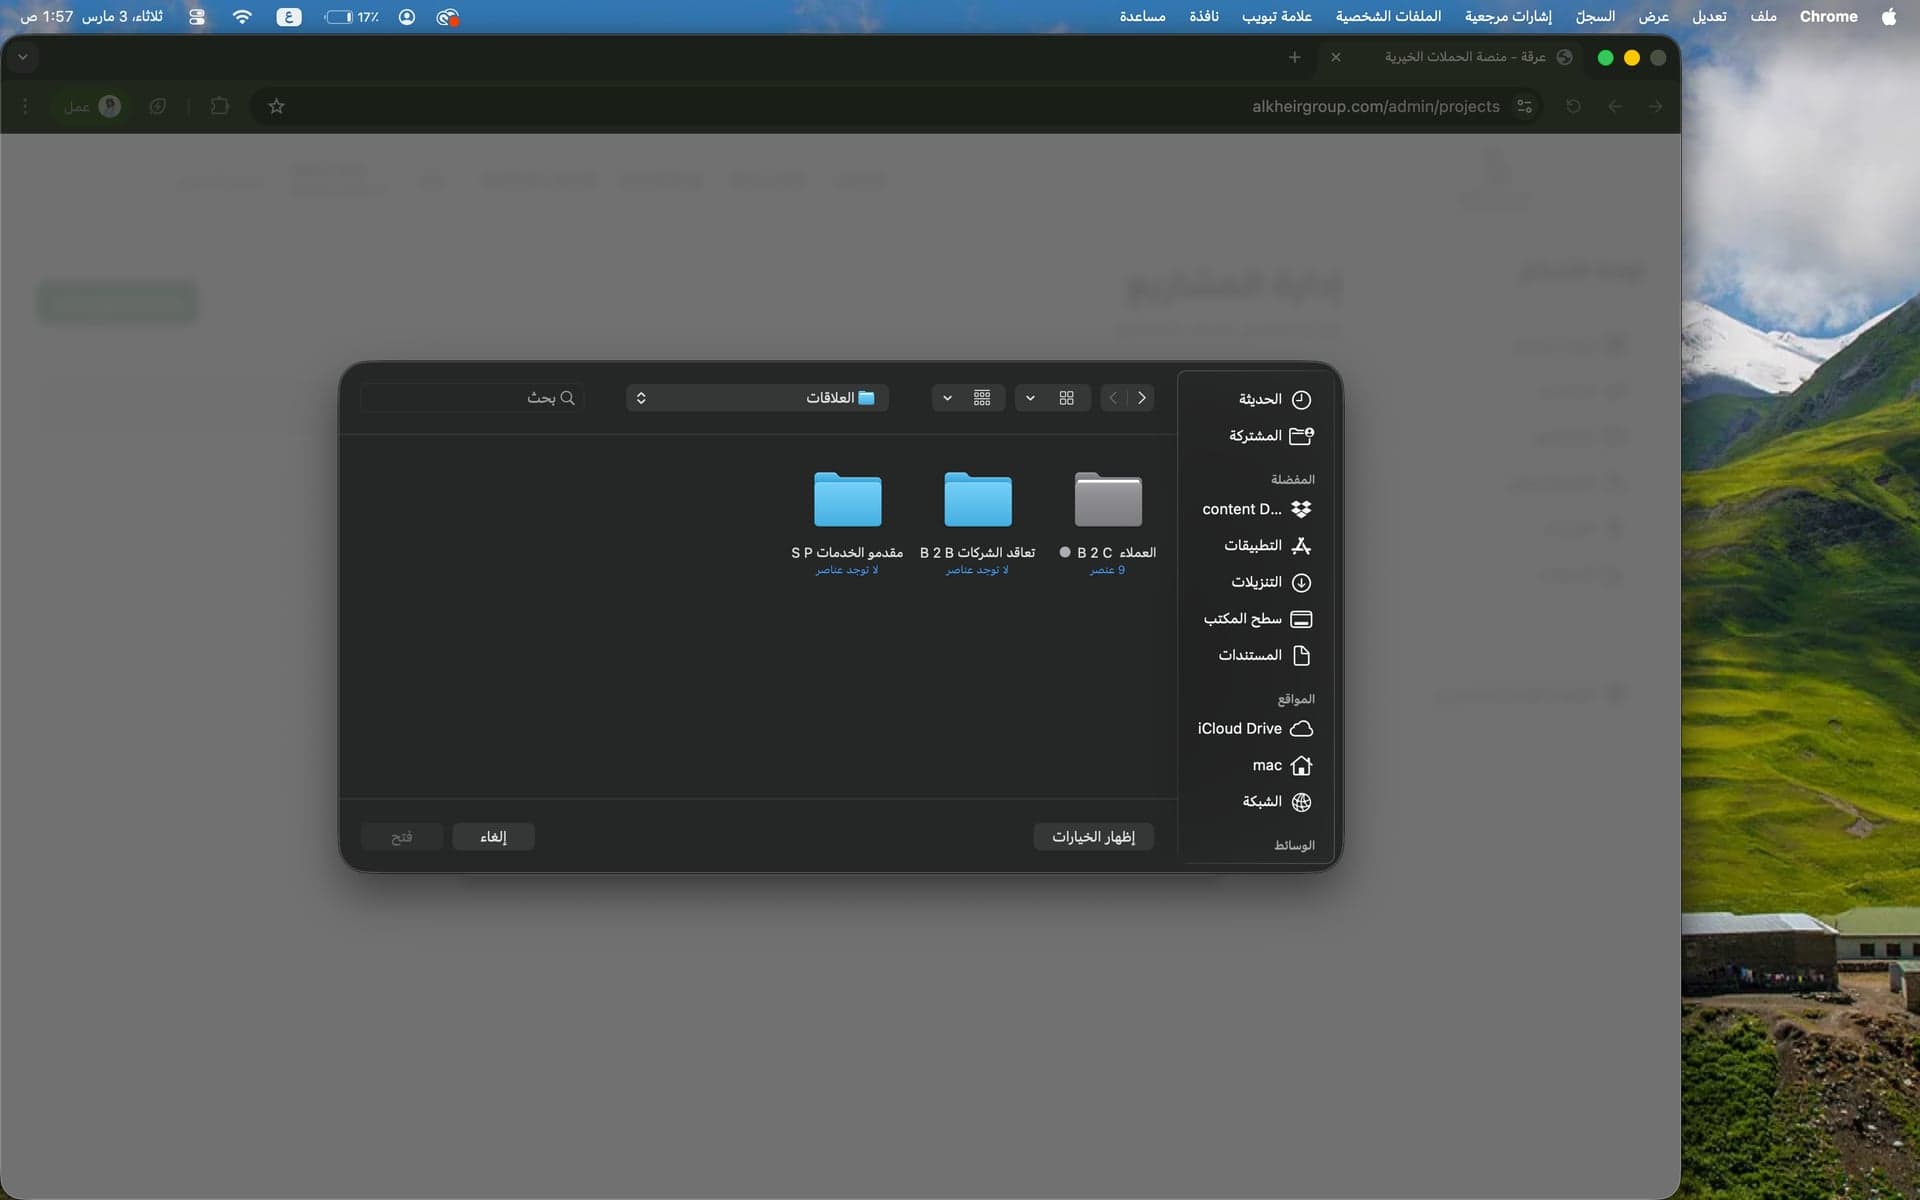
Task: Select the gray B2C العملاء folder
Action: pyautogui.click(x=1108, y=499)
